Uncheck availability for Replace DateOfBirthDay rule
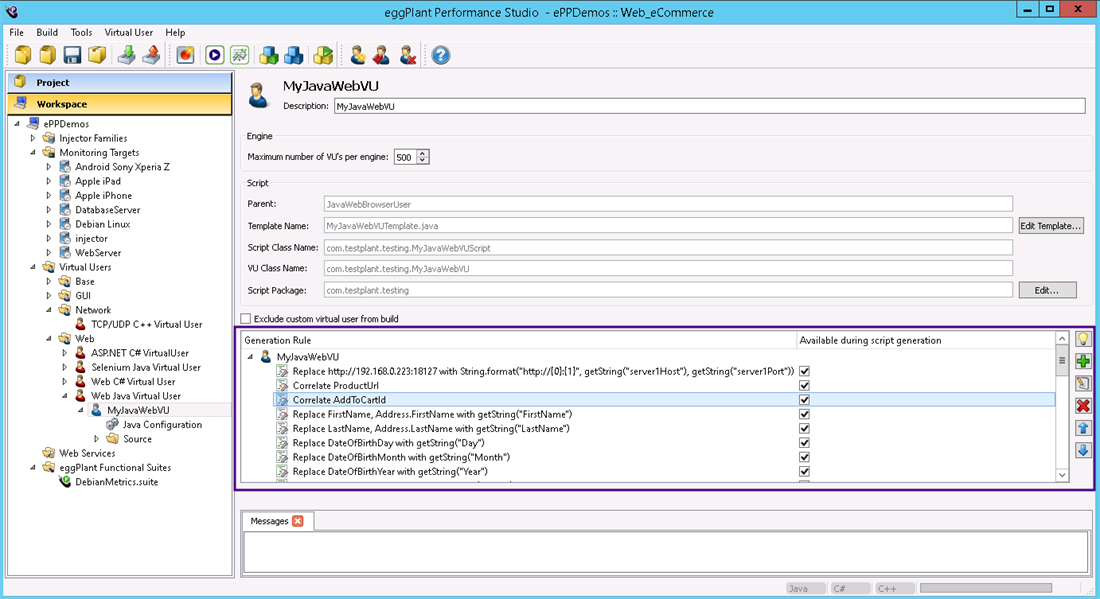Image resolution: width=1100 pixels, height=599 pixels. [804, 443]
